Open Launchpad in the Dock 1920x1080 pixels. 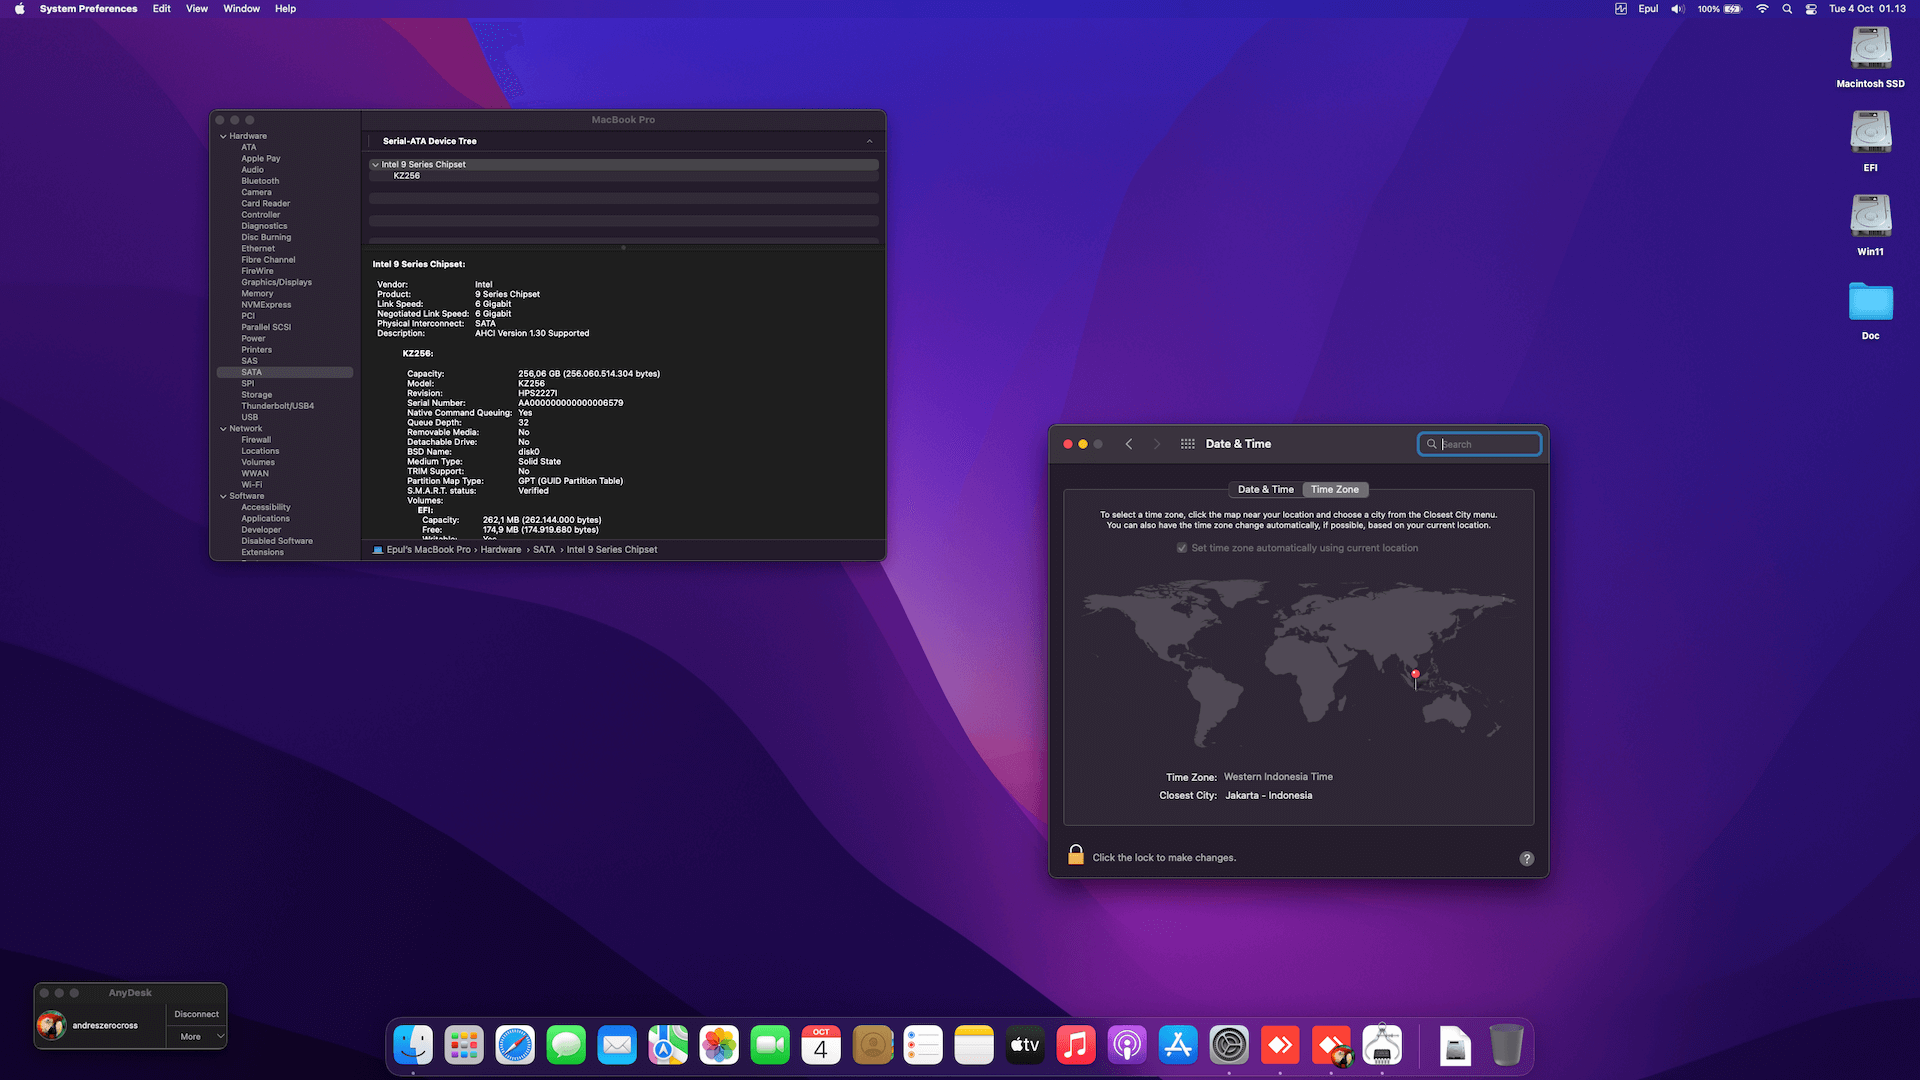point(464,1045)
